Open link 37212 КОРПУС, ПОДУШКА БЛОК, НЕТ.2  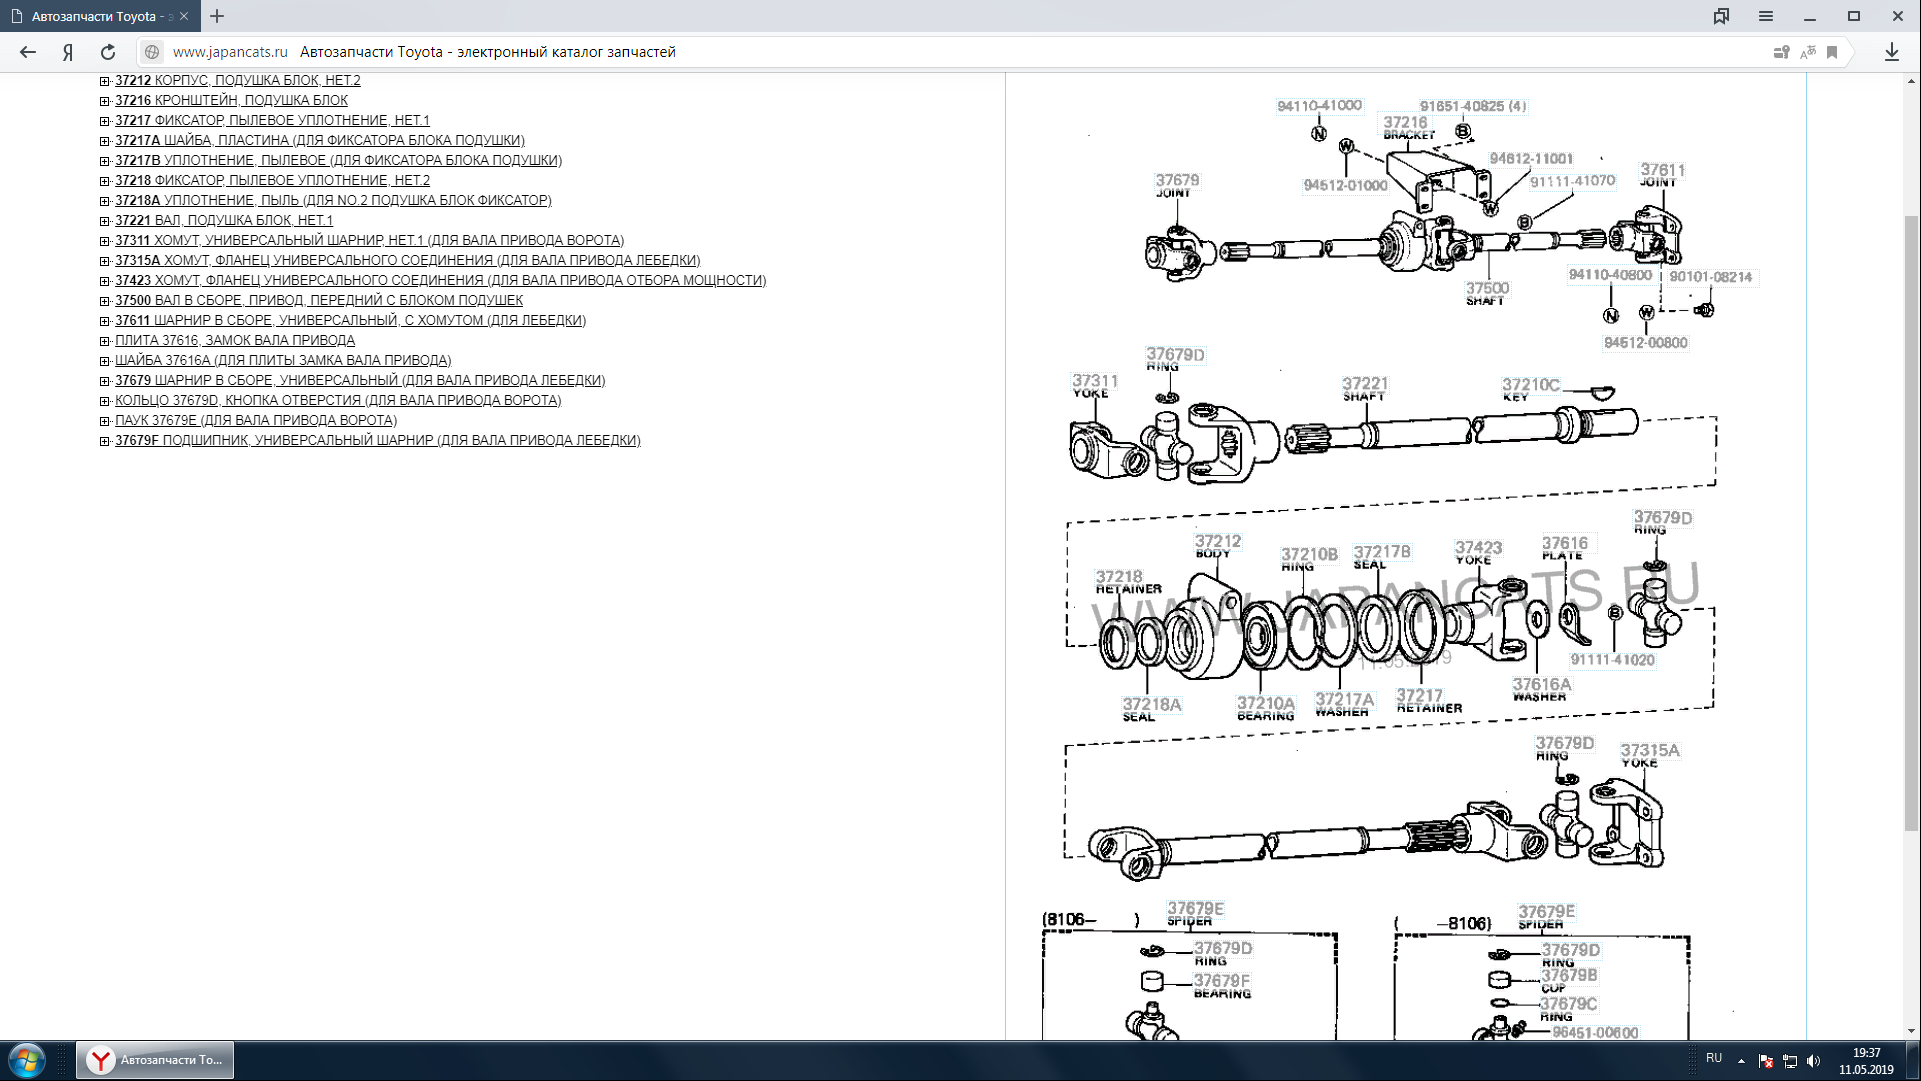point(238,80)
